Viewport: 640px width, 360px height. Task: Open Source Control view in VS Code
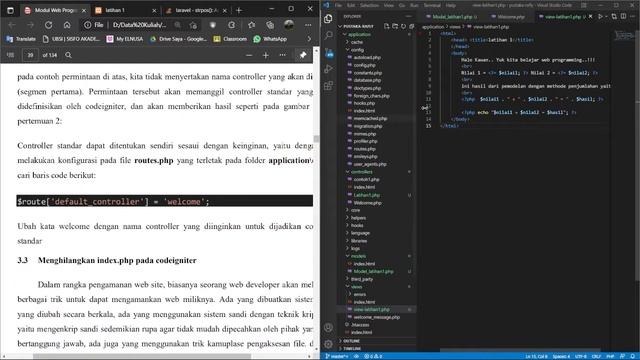(x=328, y=53)
